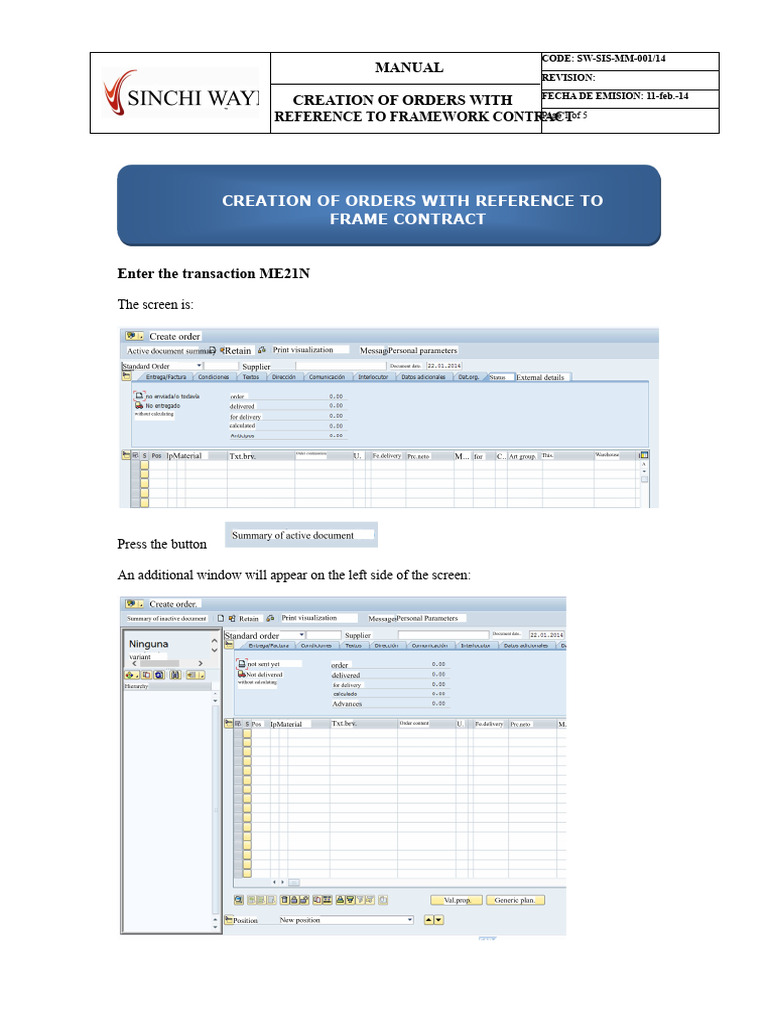Click not sent yet status icon
This screenshot has height=1024, width=768.
[x=242, y=664]
